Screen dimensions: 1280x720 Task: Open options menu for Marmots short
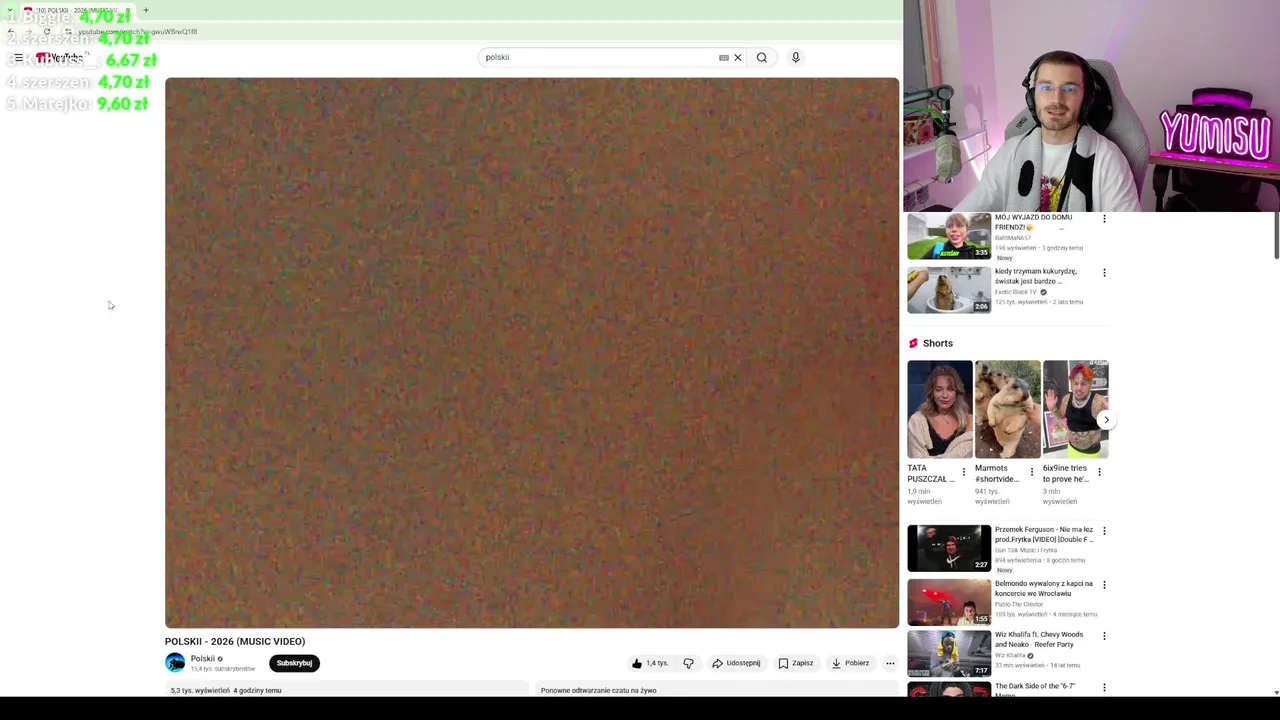1032,472
